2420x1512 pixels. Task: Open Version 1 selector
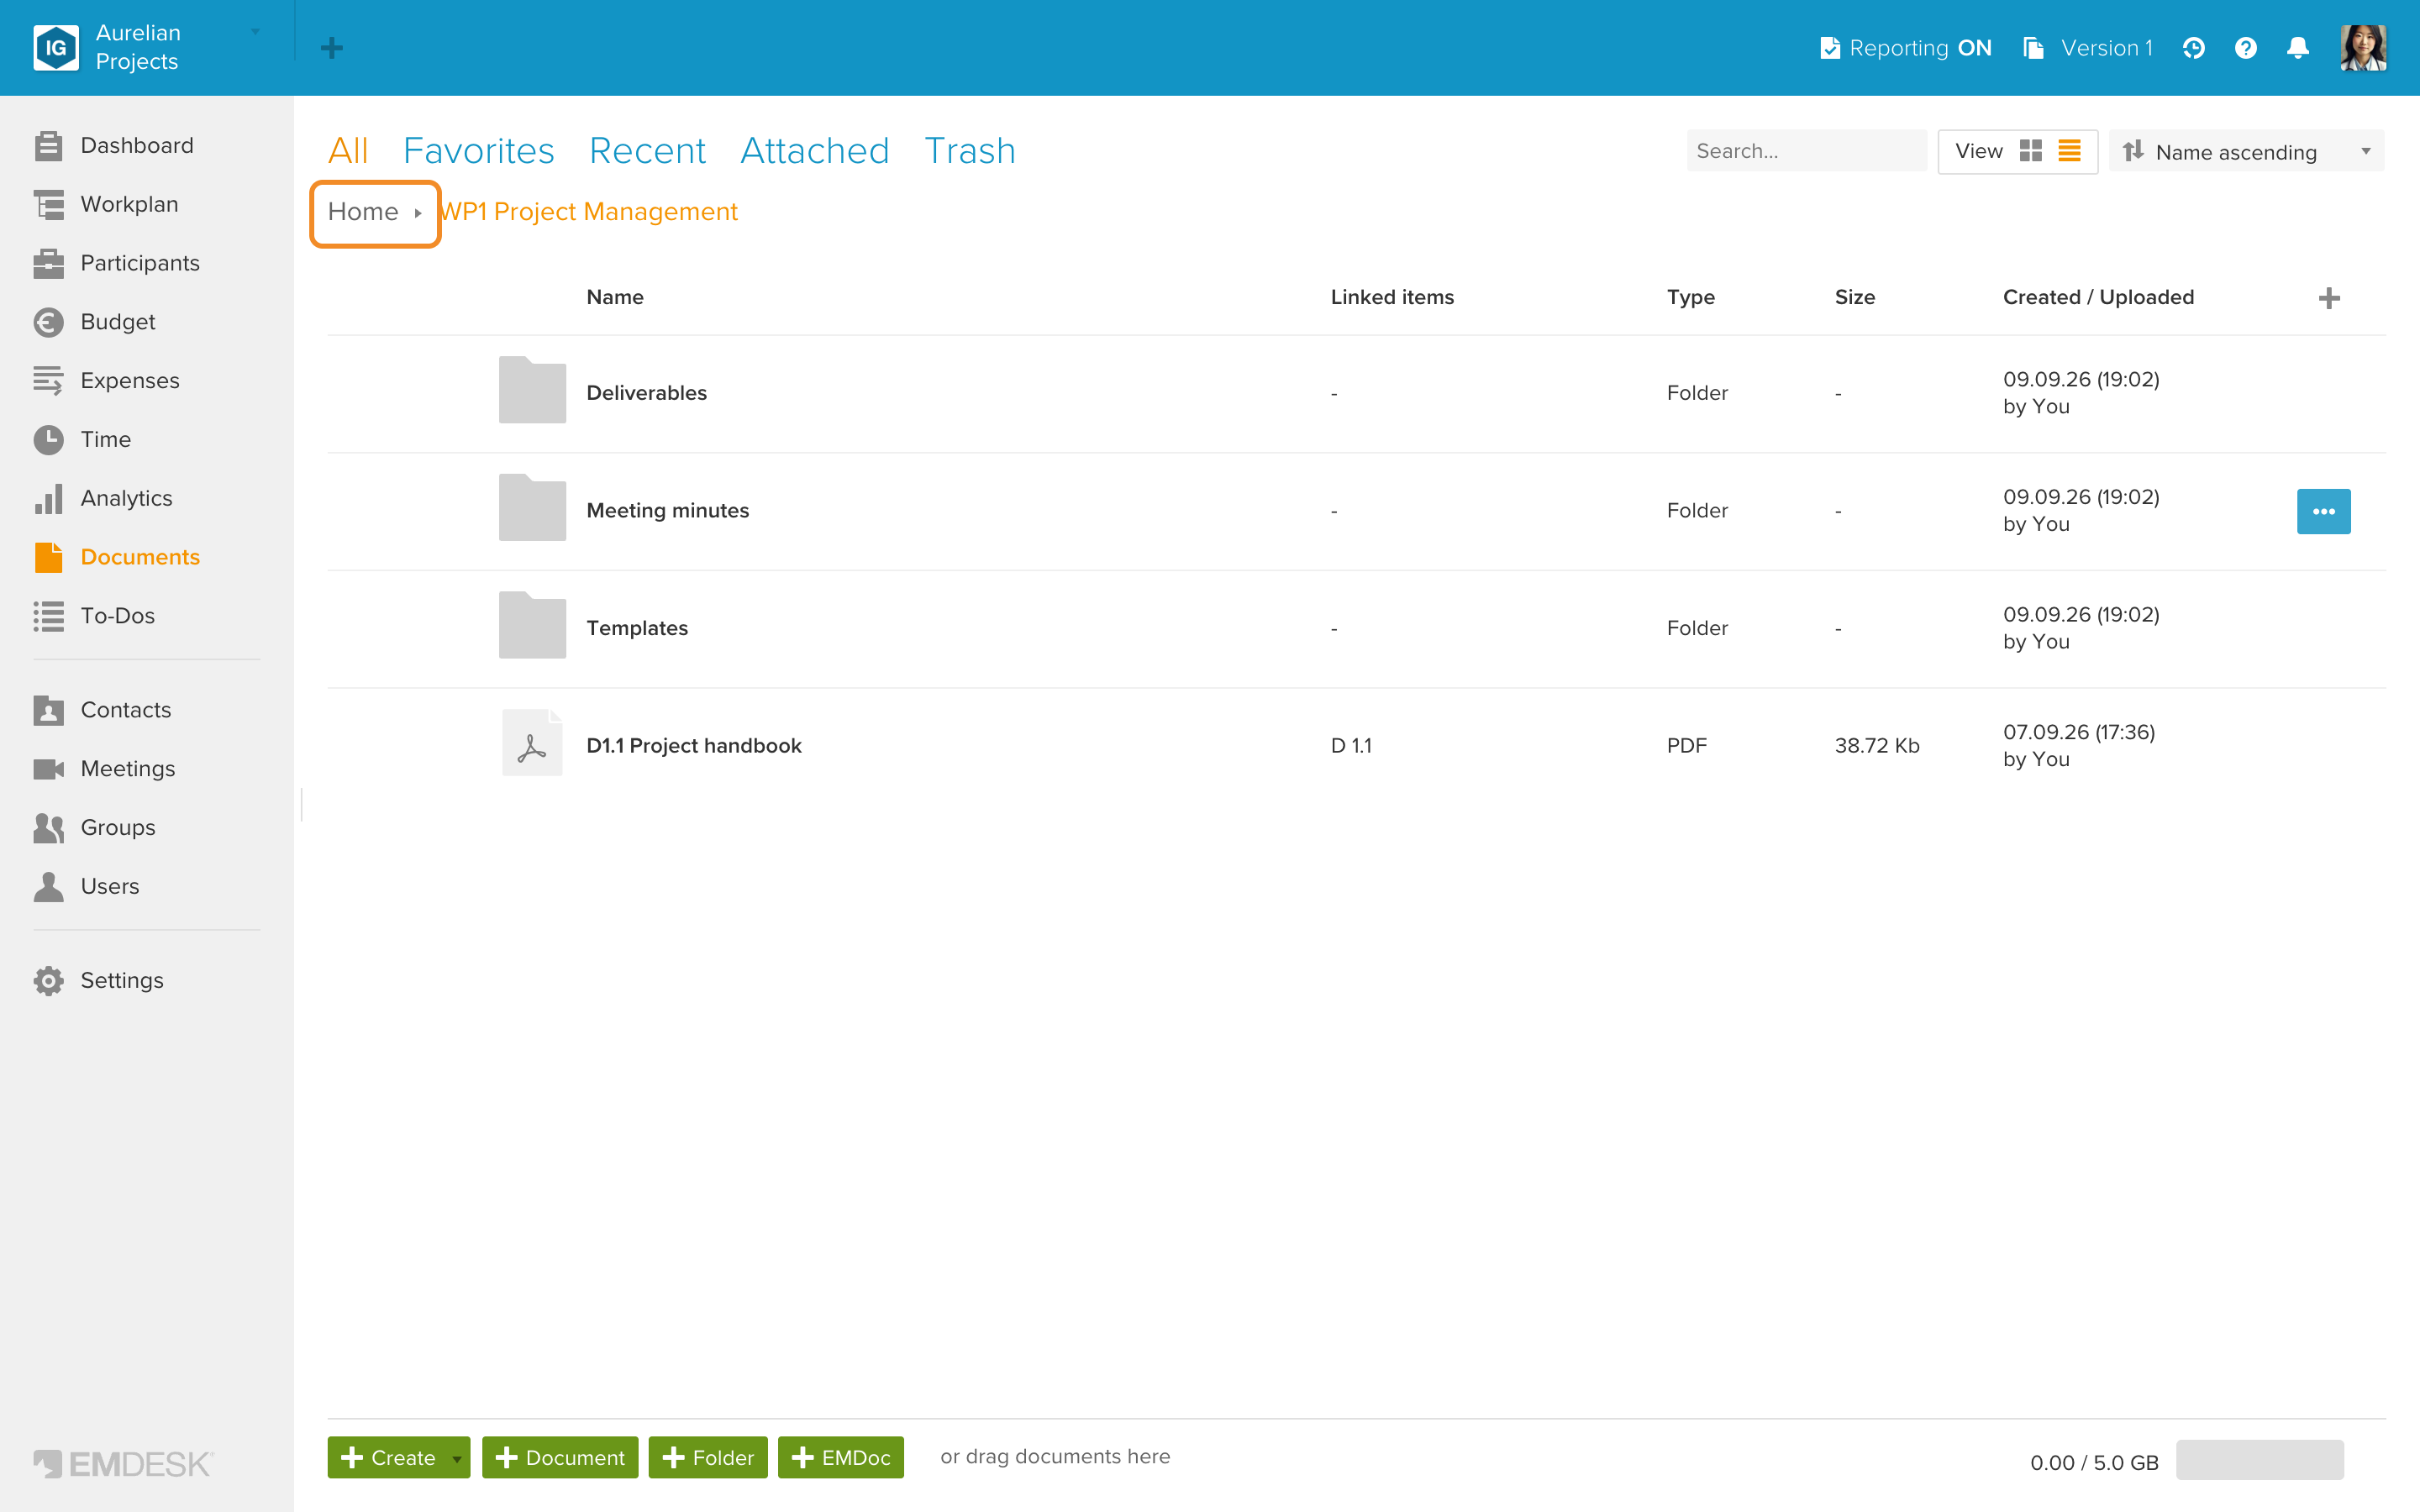[x=2088, y=48]
